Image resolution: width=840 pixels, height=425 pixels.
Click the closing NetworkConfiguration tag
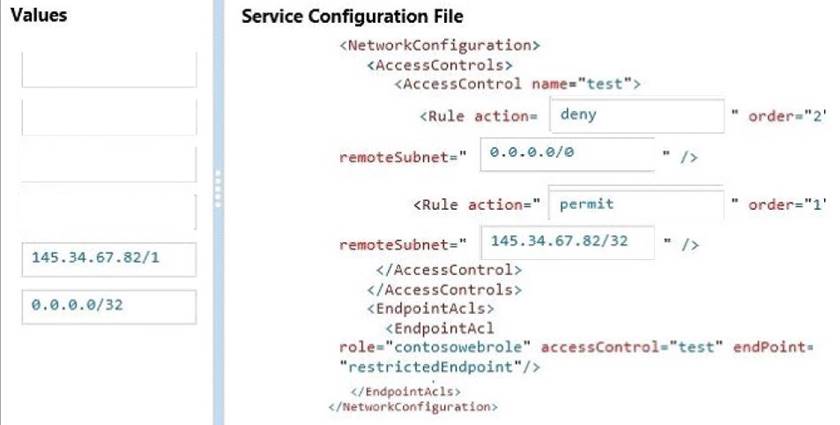pos(411,407)
